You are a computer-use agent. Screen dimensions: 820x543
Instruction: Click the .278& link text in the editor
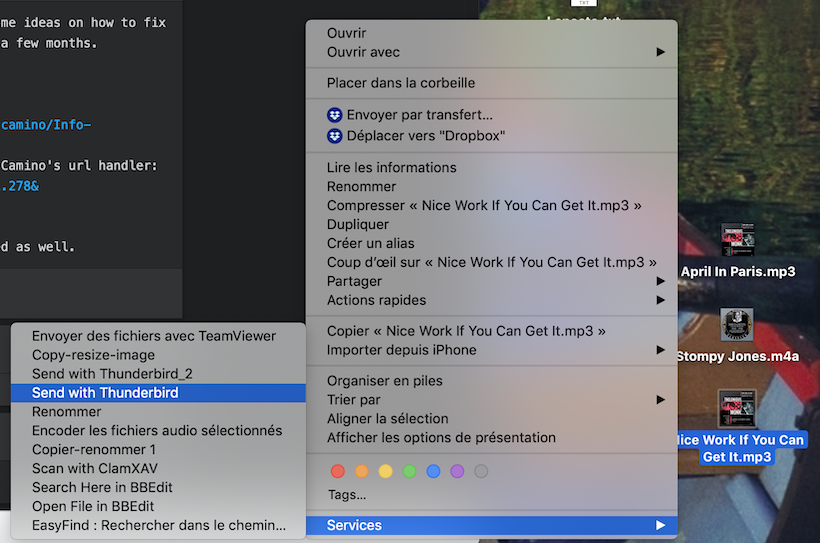[20, 186]
